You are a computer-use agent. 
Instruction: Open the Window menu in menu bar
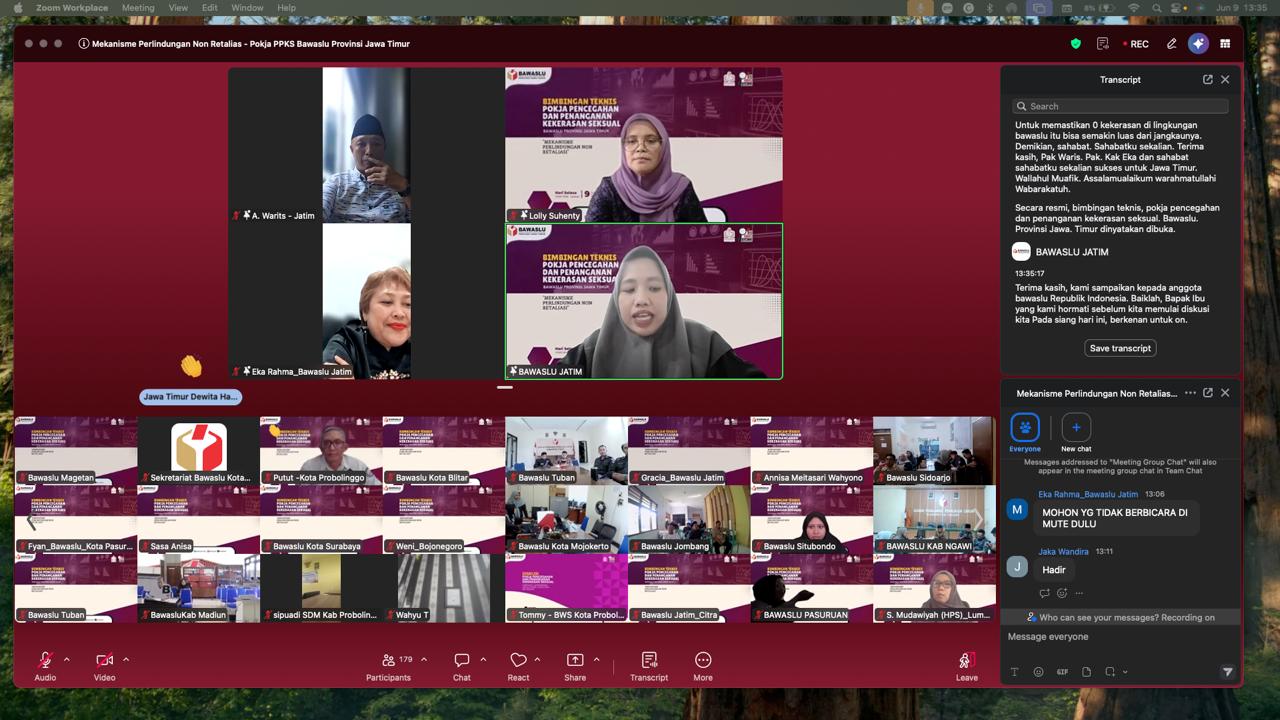pos(248,8)
